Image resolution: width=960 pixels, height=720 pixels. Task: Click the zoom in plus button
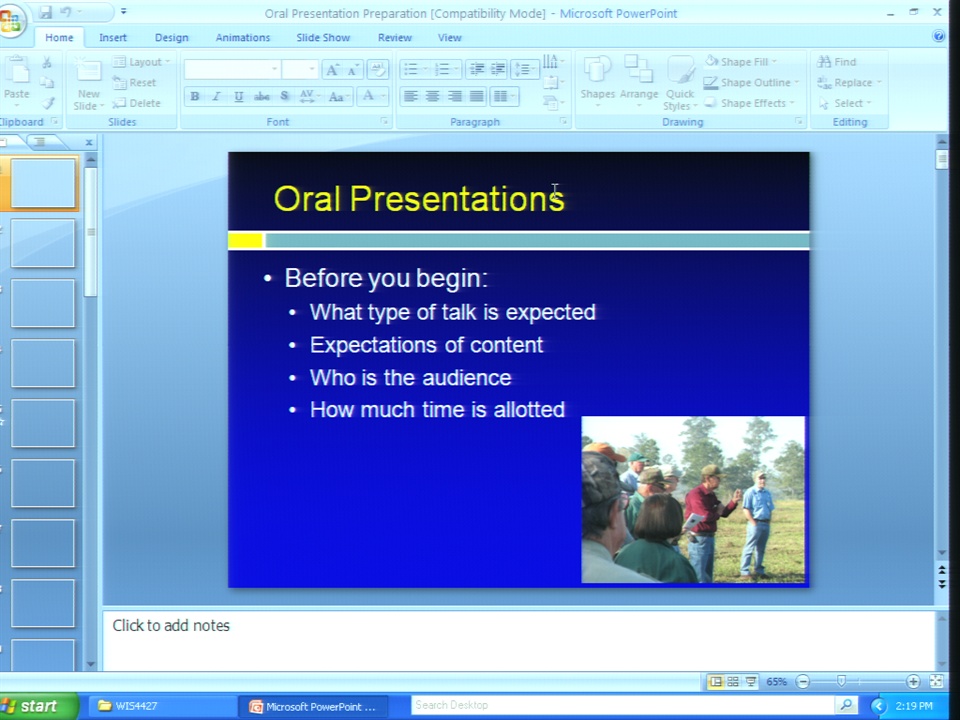pos(913,681)
